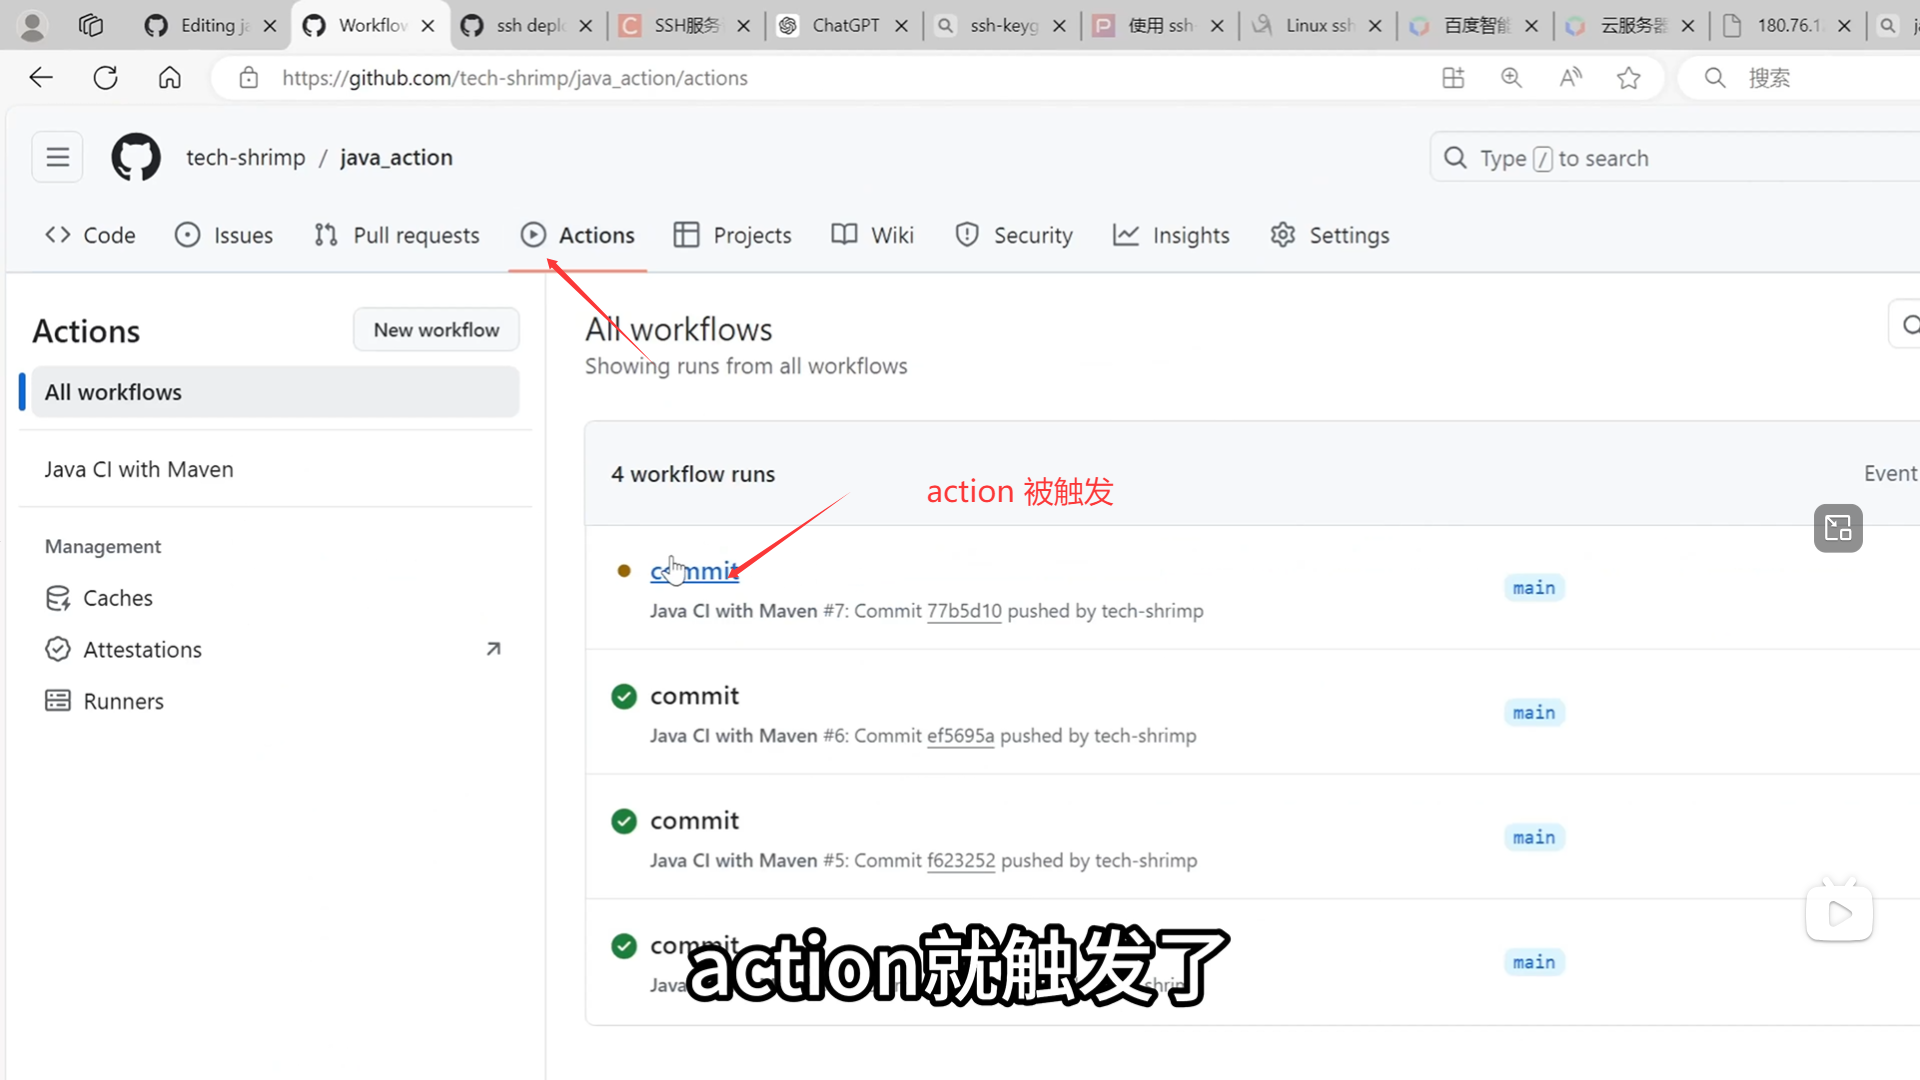Switch to the Insights tab
Screen dimensions: 1920x1080
pyautogui.click(x=1171, y=235)
